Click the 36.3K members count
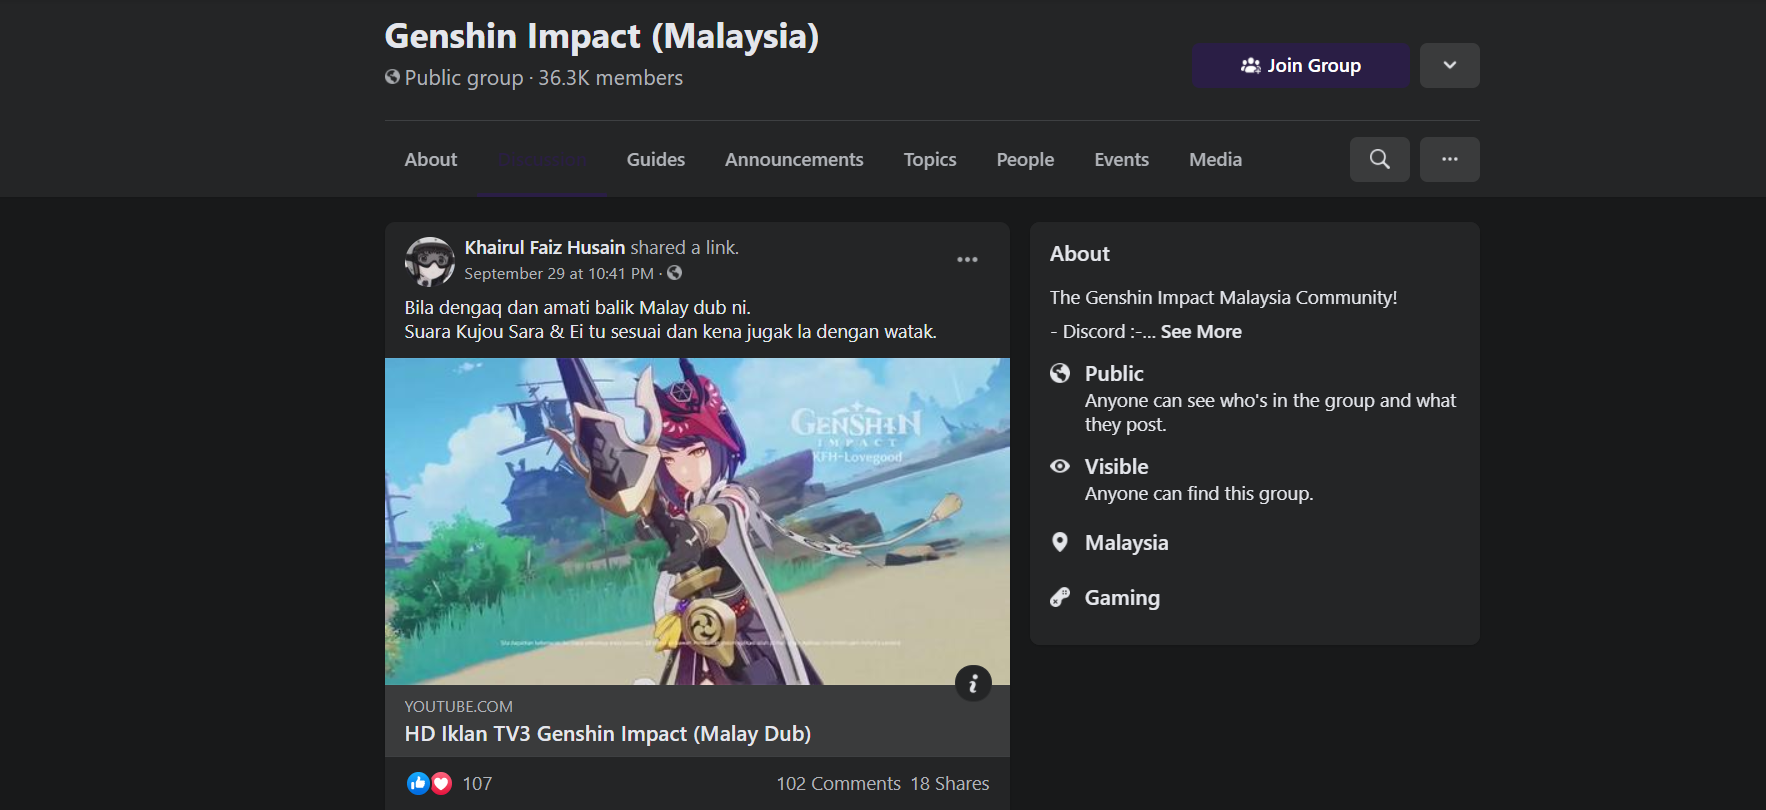 click(611, 78)
